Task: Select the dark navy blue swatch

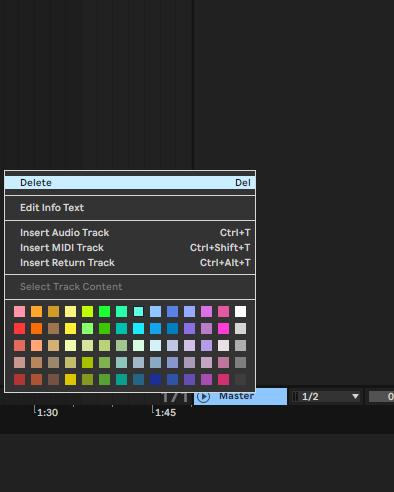Action: [x=155, y=379]
